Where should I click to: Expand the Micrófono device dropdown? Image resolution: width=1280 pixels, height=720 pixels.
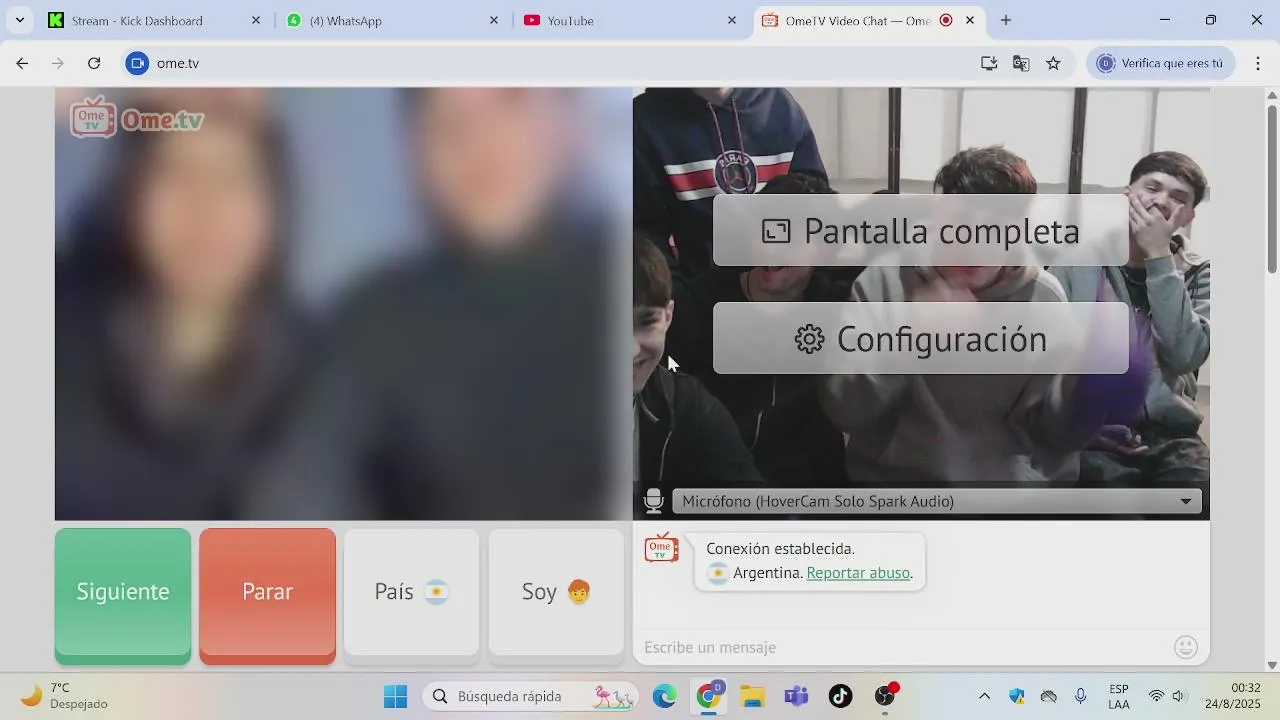coord(937,501)
